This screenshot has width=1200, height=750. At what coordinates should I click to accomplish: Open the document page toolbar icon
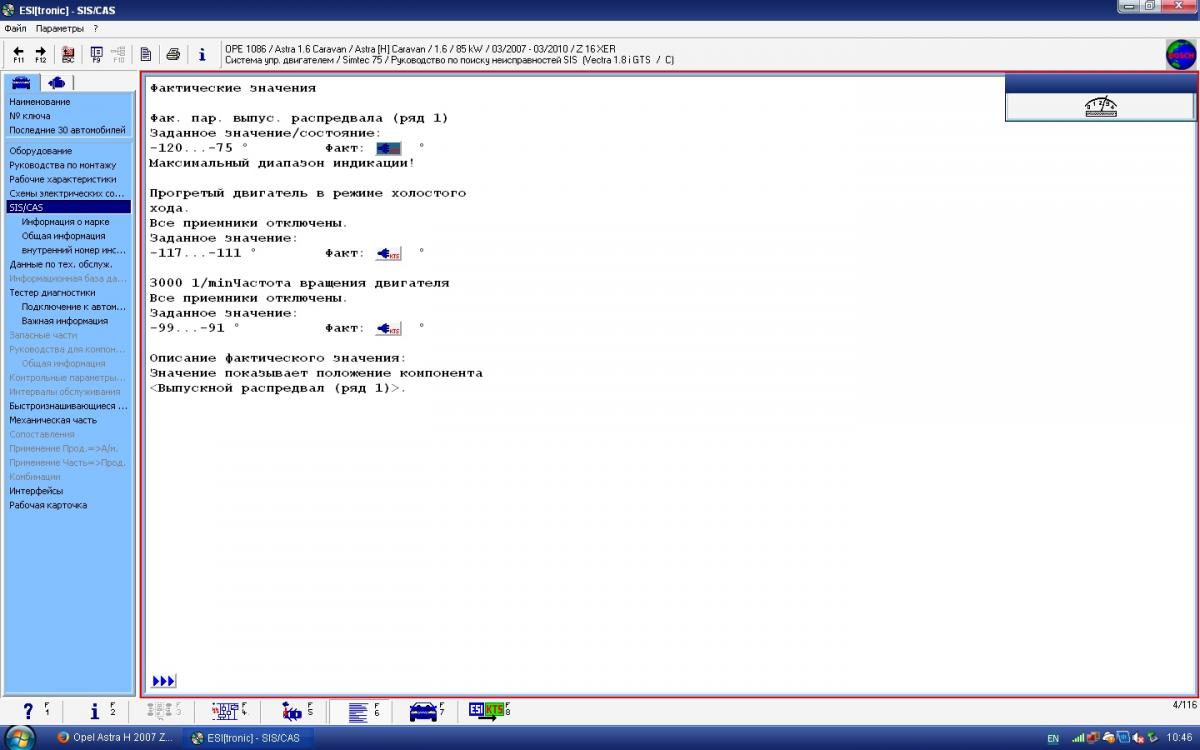[146, 54]
